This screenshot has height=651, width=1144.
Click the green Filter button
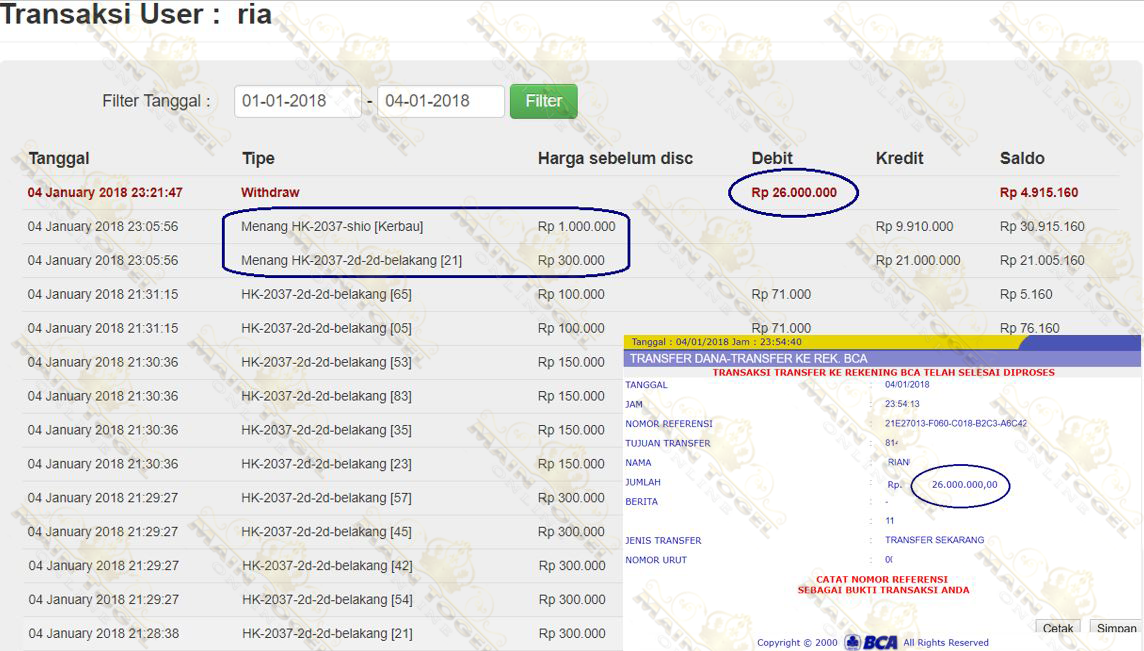click(543, 101)
